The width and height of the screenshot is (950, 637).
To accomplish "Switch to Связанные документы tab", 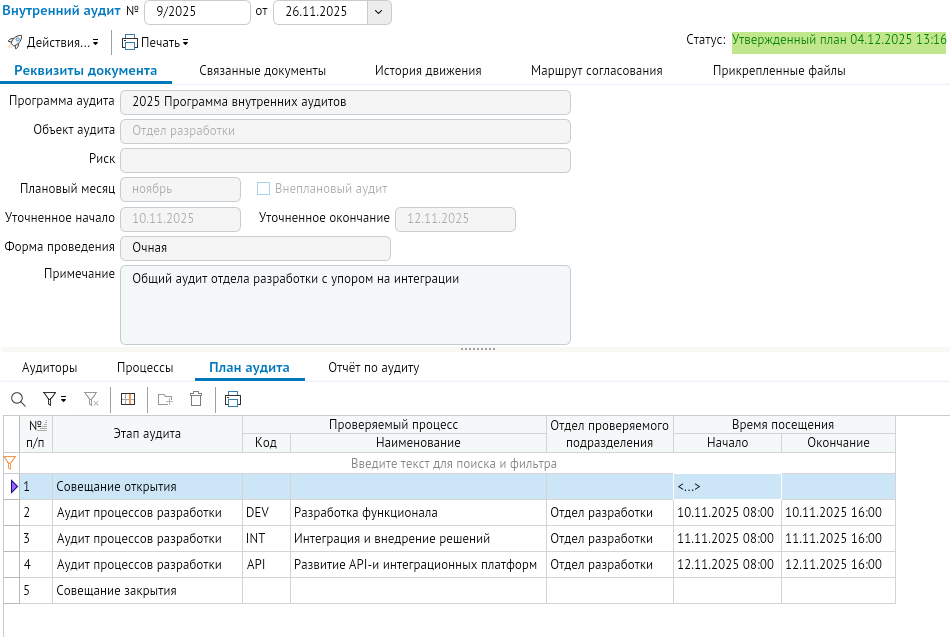I will [262, 71].
